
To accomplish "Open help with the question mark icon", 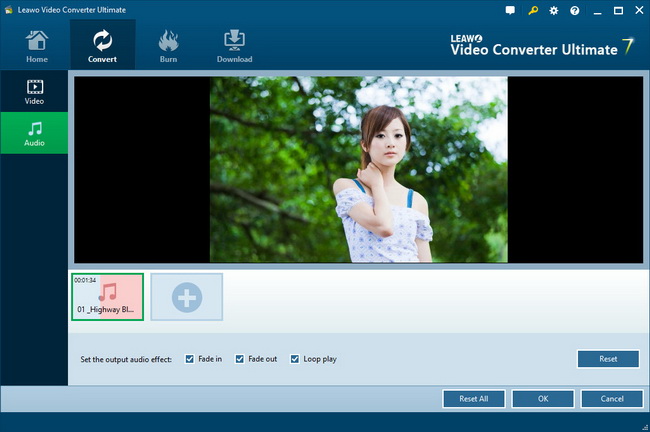I will (574, 10).
